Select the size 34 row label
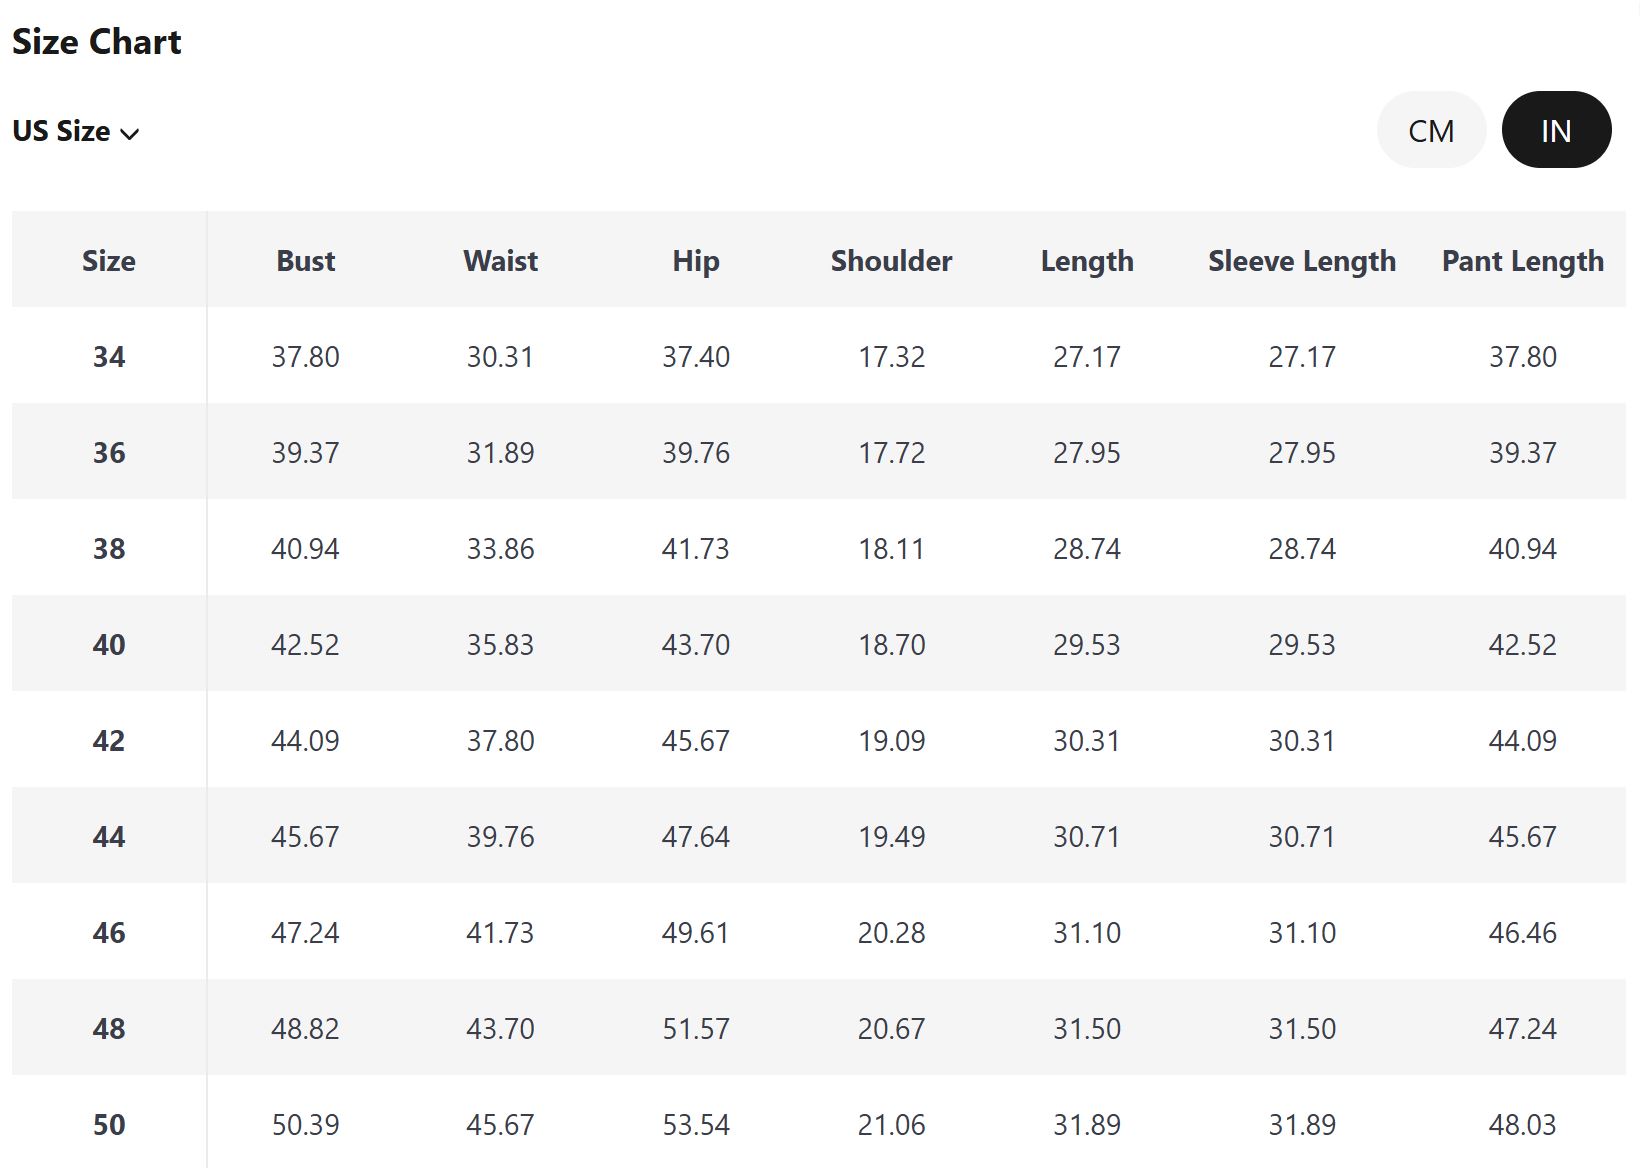Screen dimensions: 1640x1168 (x=109, y=357)
